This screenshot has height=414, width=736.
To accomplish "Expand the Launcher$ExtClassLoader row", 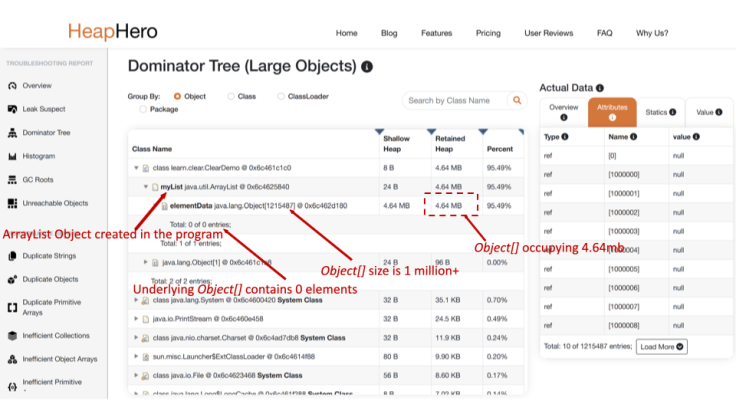I will 136,356.
